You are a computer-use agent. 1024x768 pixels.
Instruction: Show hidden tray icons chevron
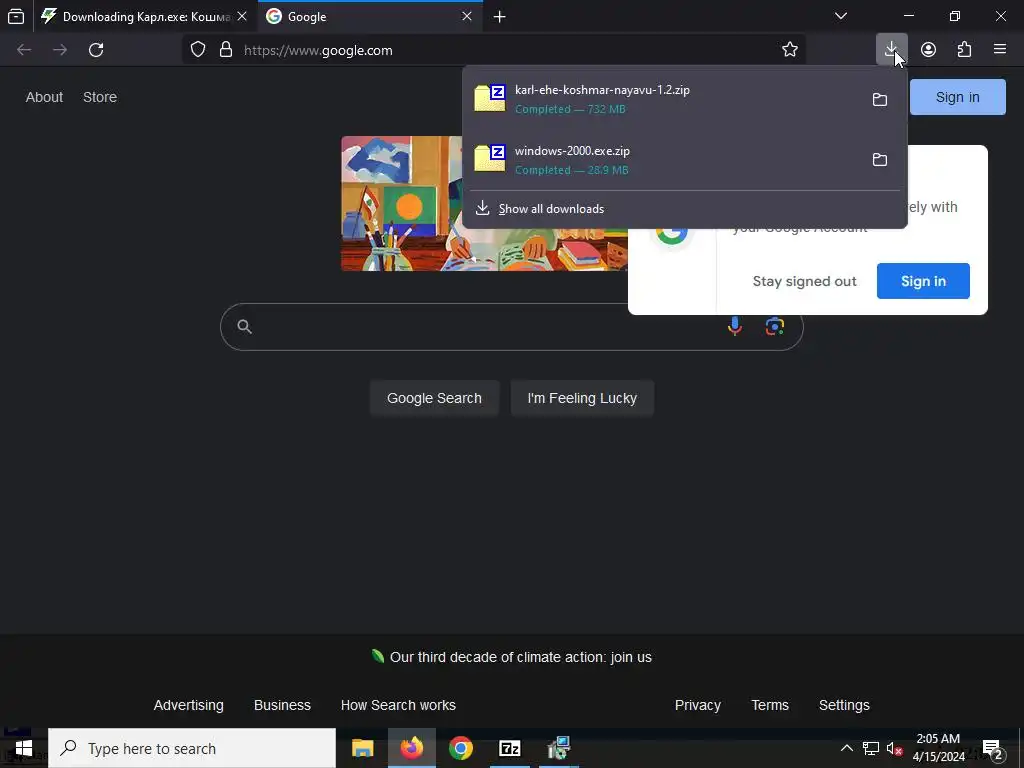point(846,748)
